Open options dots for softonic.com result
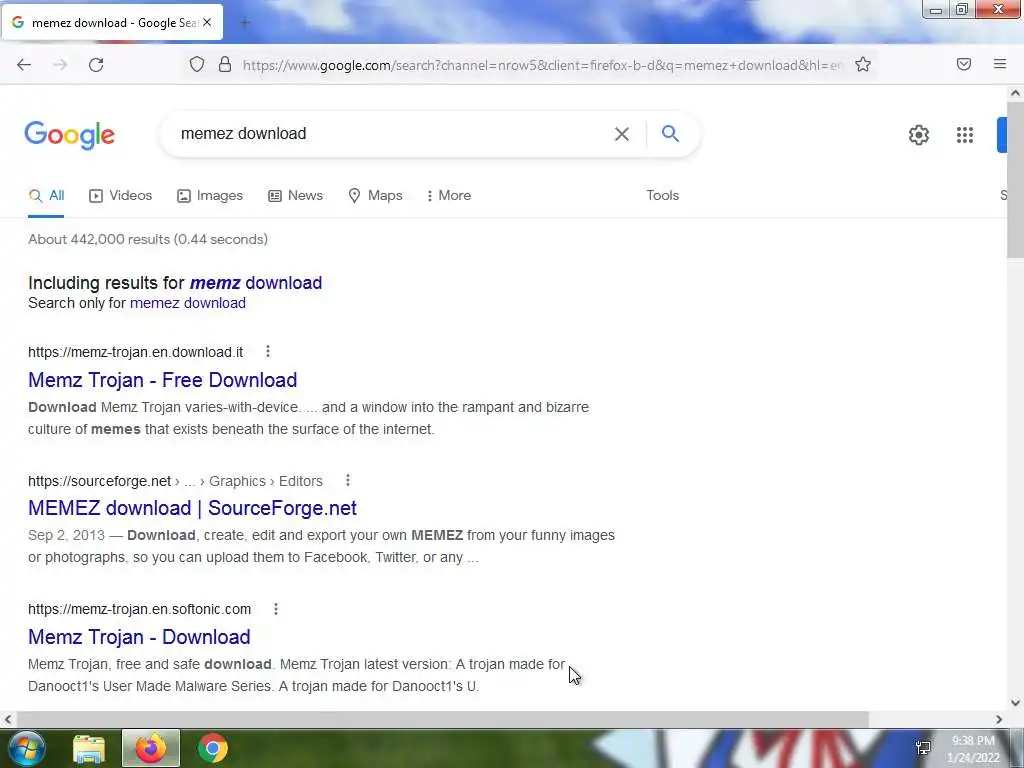Viewport: 1024px width, 768px height. (276, 609)
